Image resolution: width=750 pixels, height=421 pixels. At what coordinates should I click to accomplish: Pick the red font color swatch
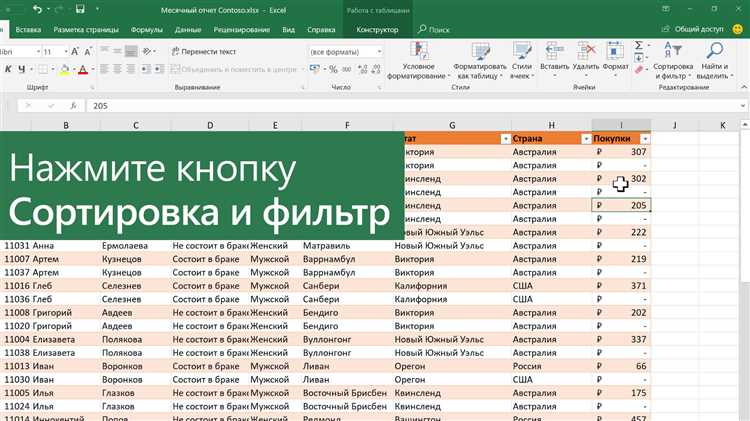[84, 69]
